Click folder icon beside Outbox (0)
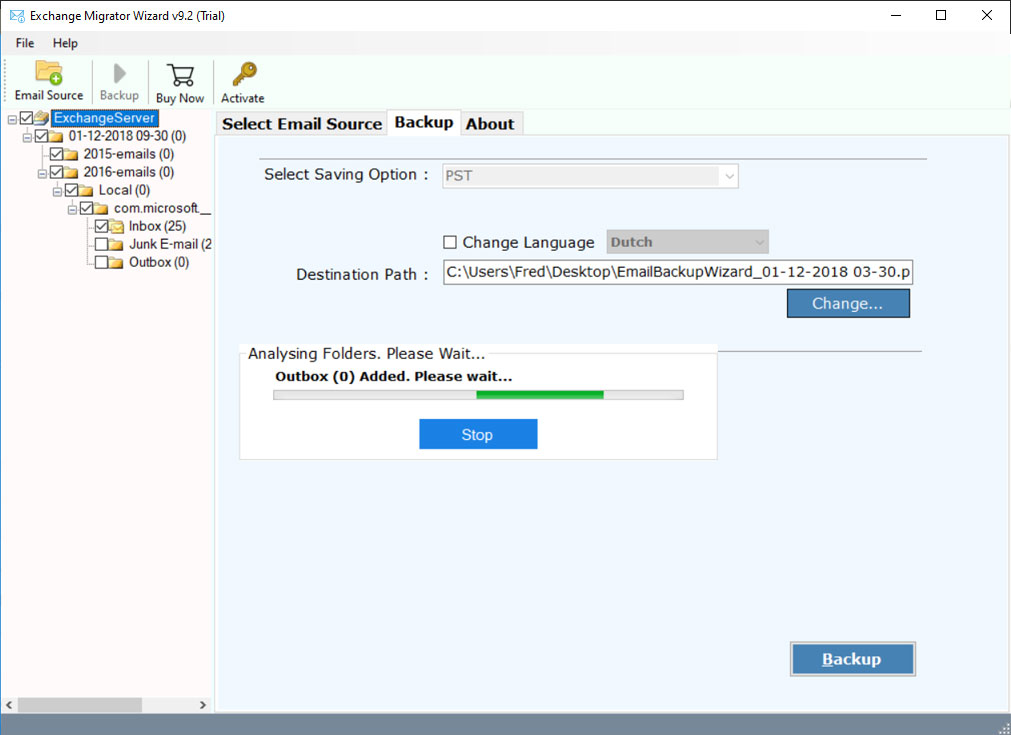Screen dimensions: 1011x735 coord(116,262)
